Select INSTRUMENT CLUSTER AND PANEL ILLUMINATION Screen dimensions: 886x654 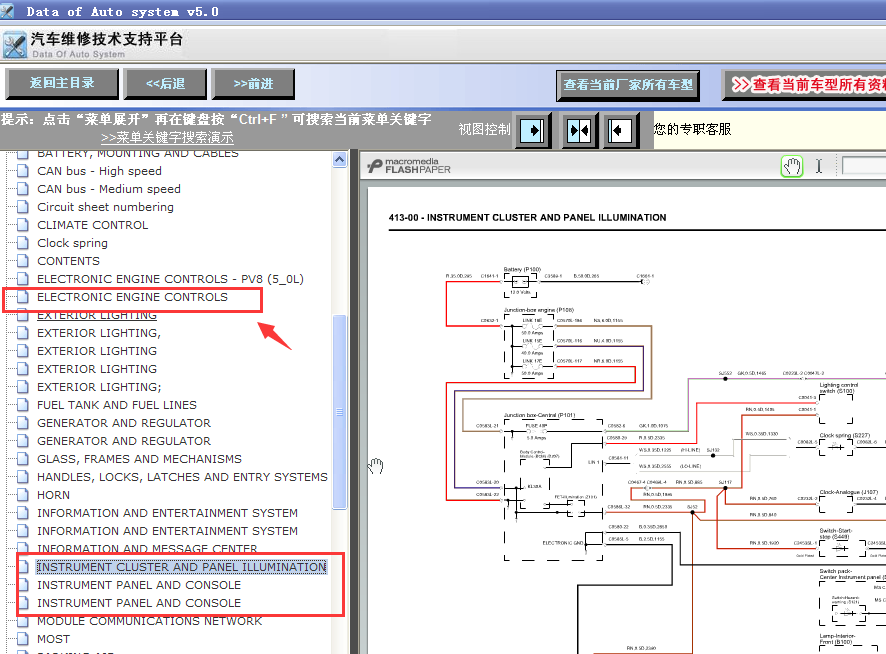click(x=182, y=567)
